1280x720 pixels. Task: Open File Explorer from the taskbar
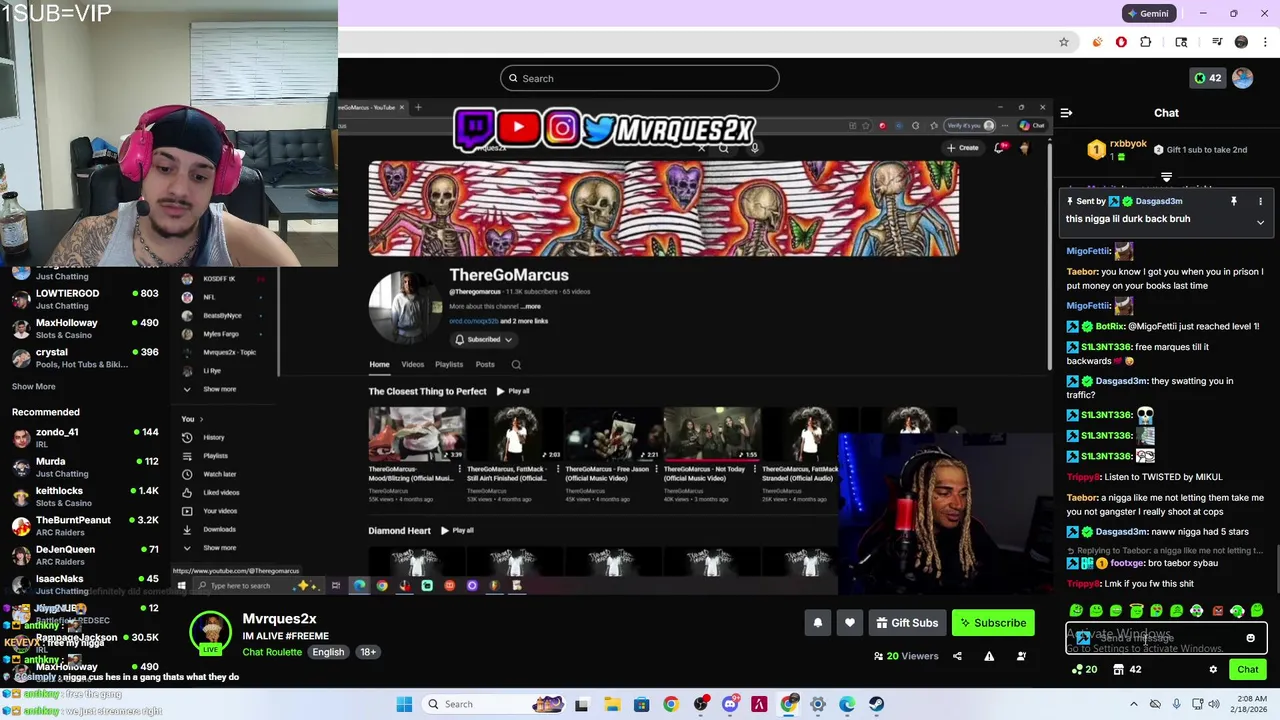tap(612, 704)
